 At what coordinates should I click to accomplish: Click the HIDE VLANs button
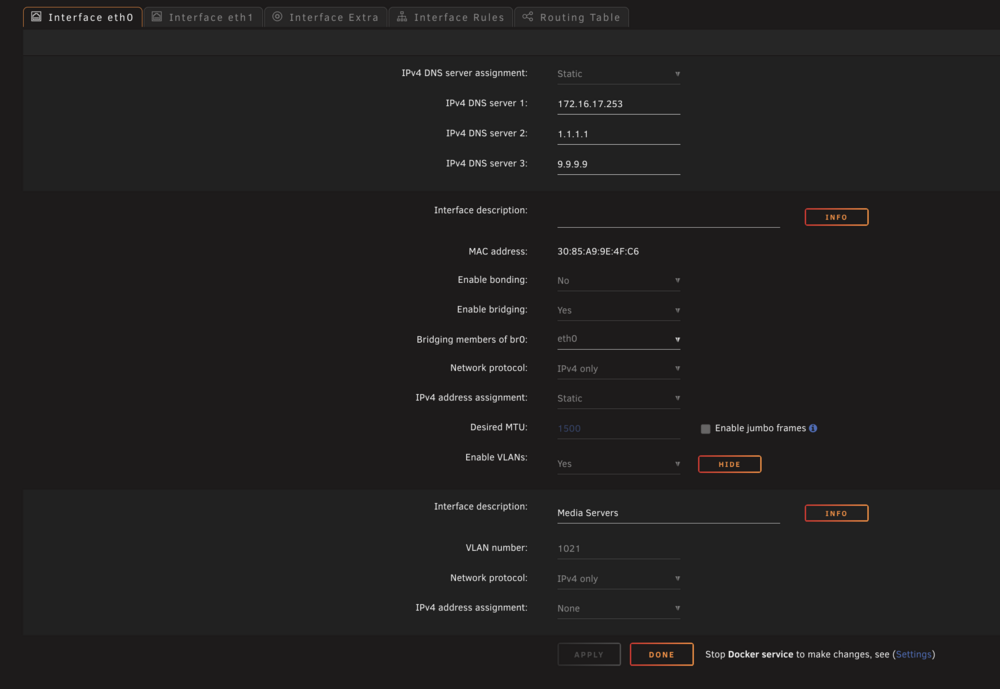tap(730, 464)
